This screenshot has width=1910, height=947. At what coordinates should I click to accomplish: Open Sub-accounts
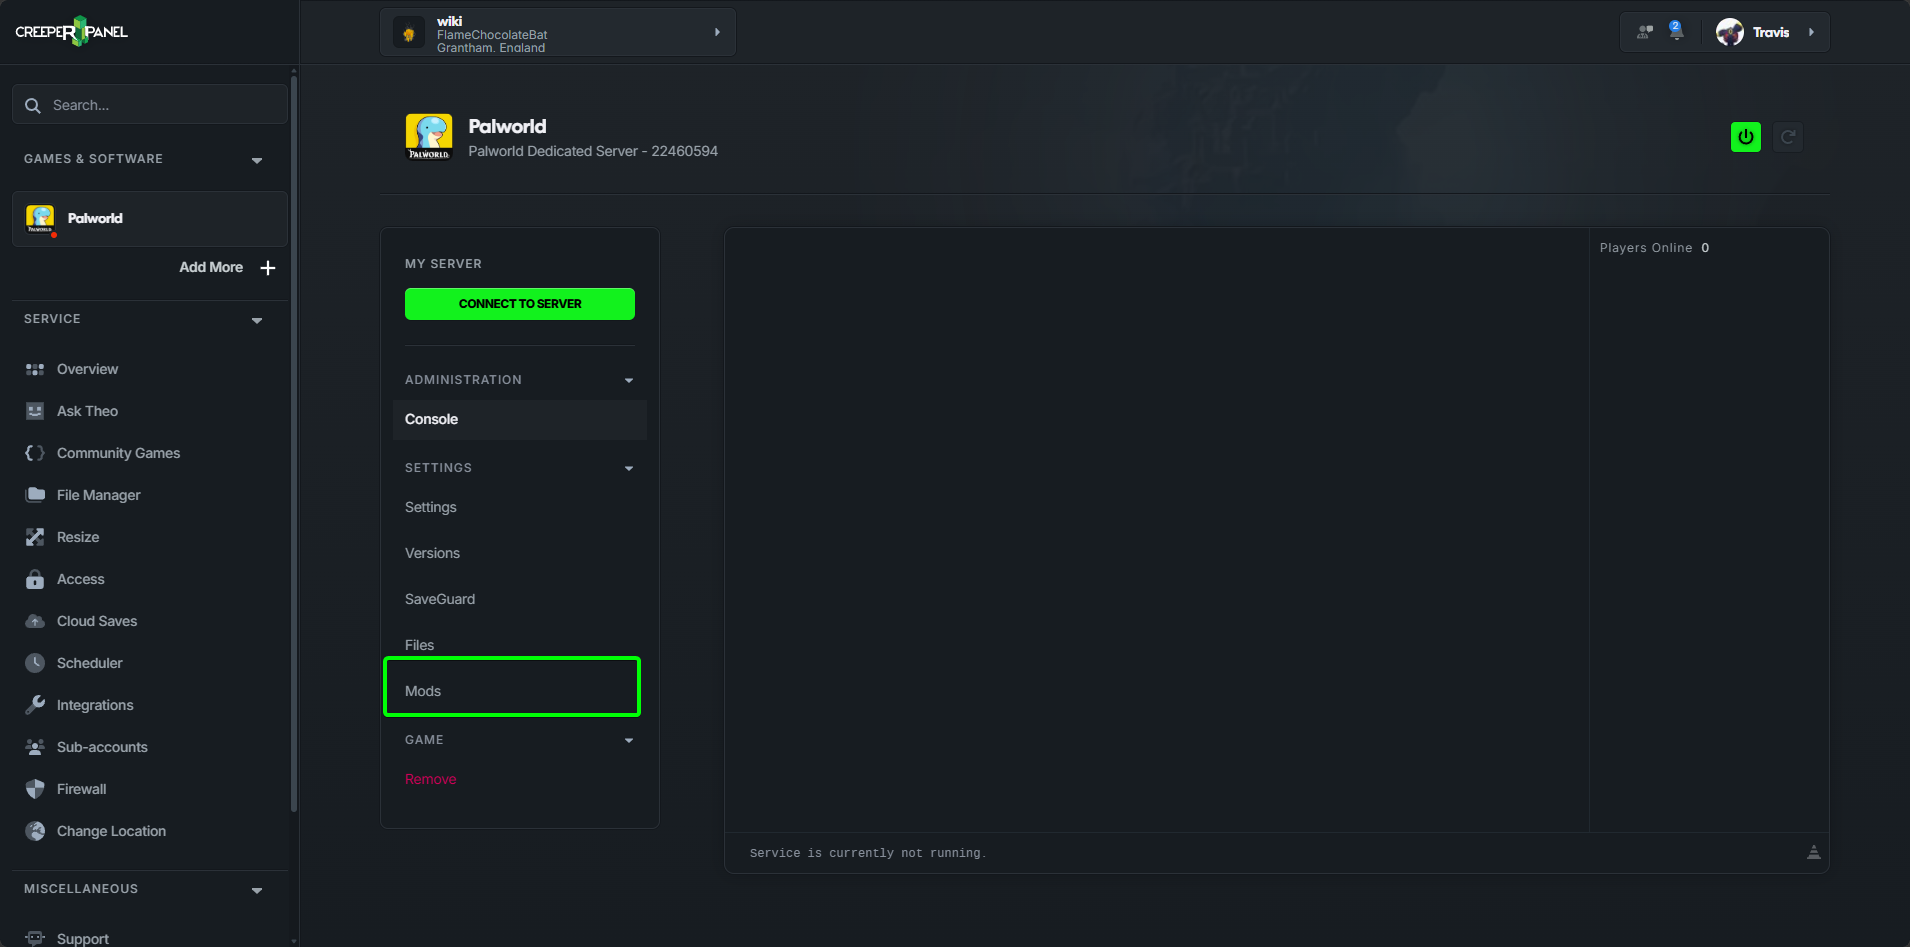click(102, 747)
